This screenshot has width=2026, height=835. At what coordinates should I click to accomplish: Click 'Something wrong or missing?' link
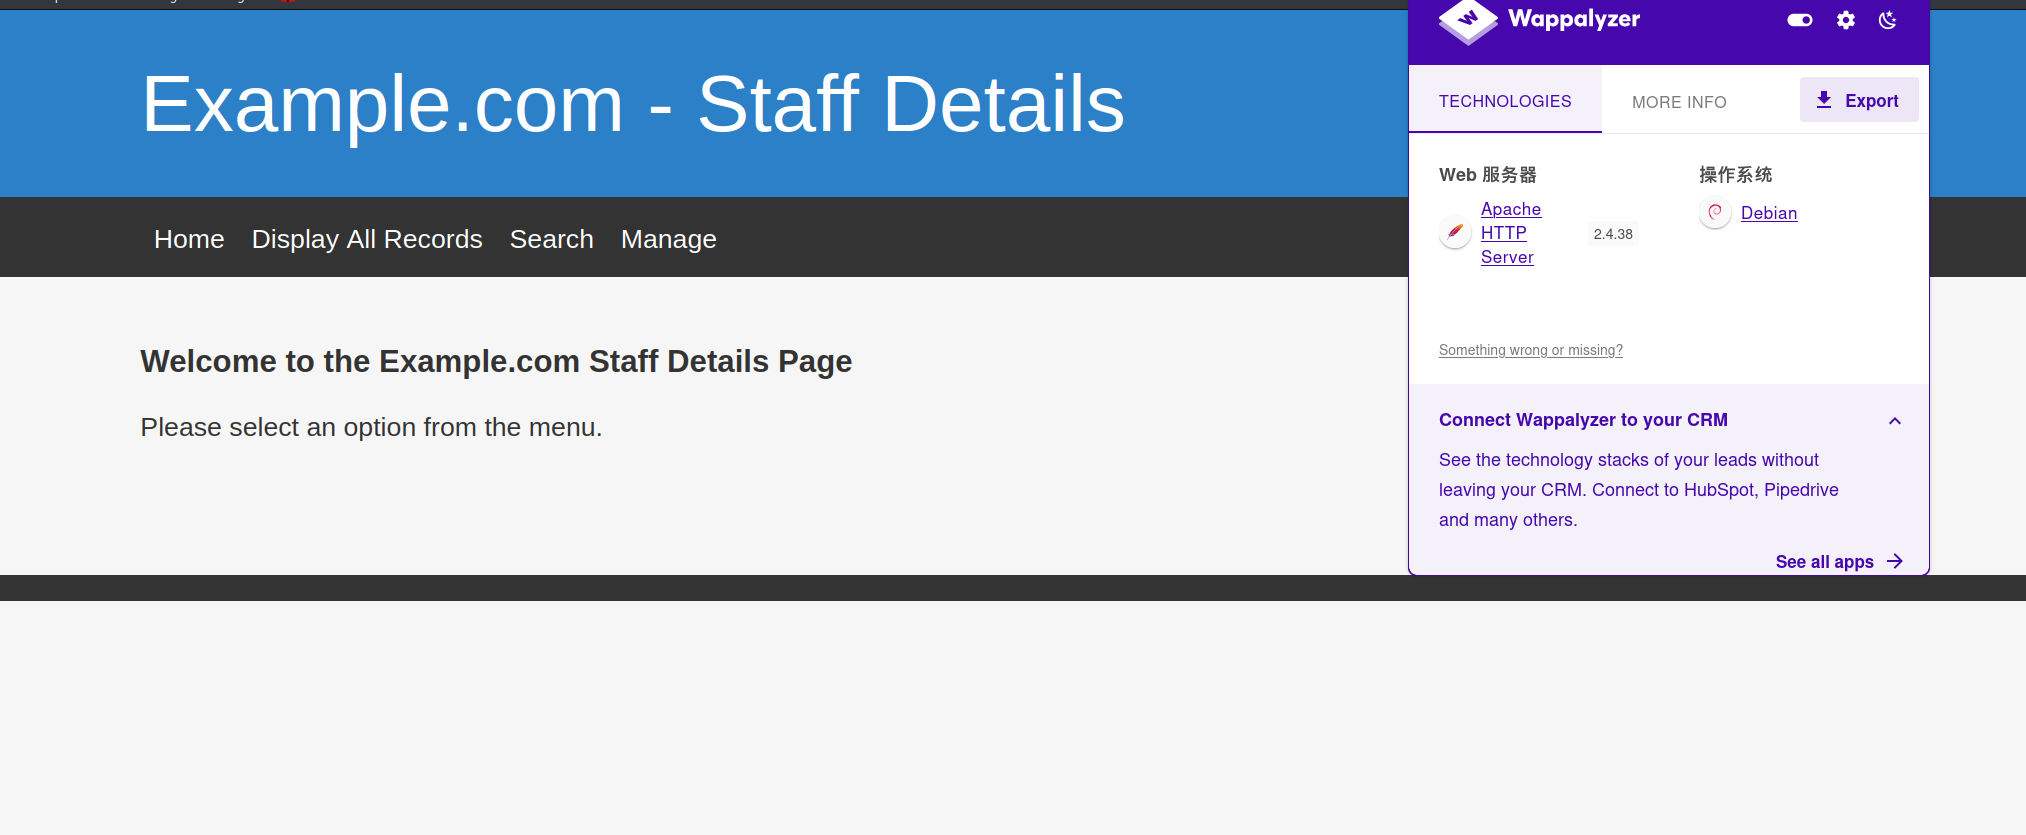[1530, 350]
